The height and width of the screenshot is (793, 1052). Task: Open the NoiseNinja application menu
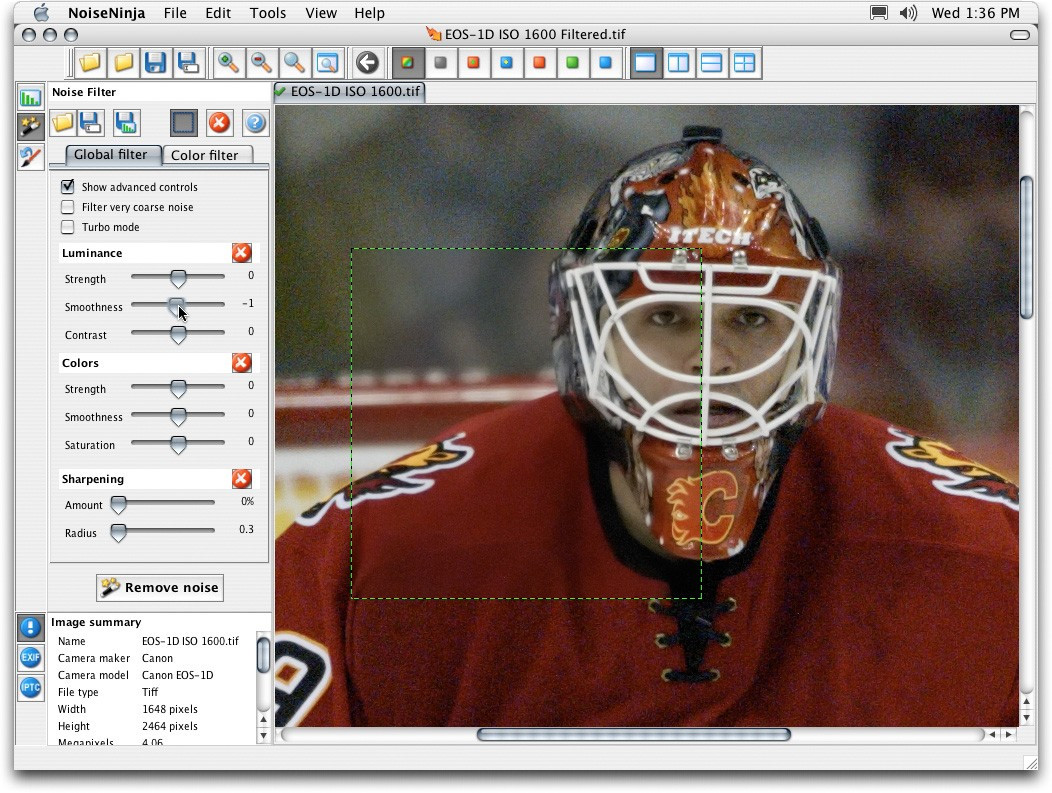[107, 13]
